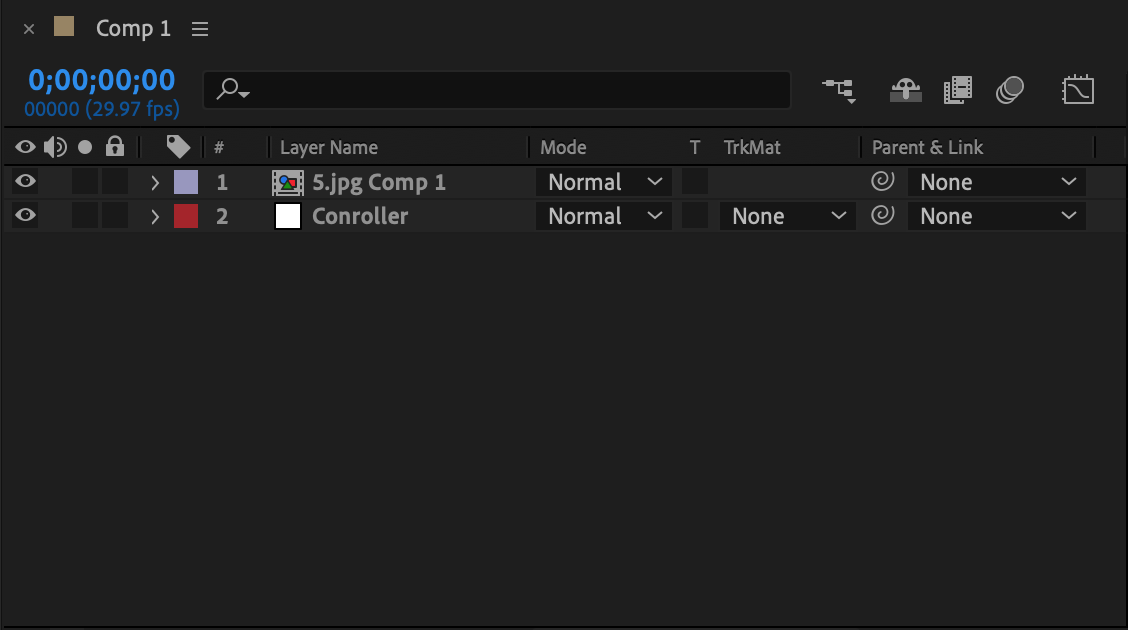This screenshot has height=630, width=1128.
Task: Open TrkMat dropdown for the Conroller layer
Action: 788,216
